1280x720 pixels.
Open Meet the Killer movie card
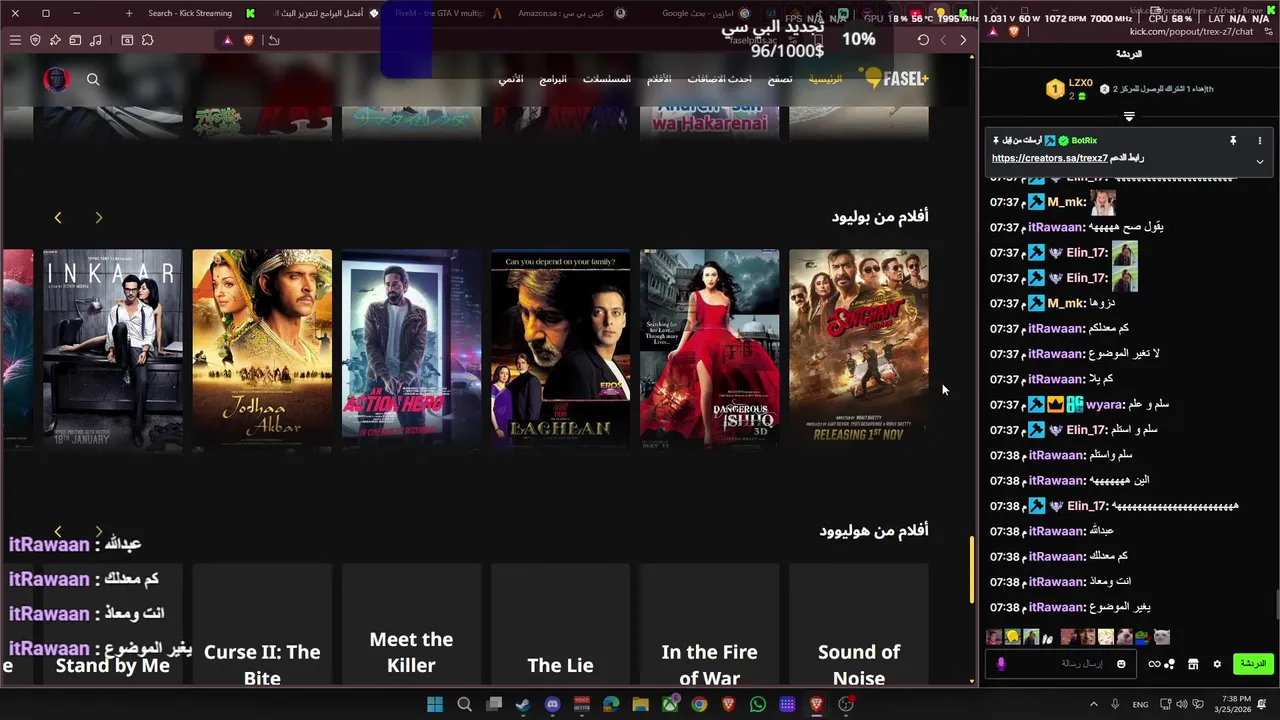pyautogui.click(x=411, y=624)
